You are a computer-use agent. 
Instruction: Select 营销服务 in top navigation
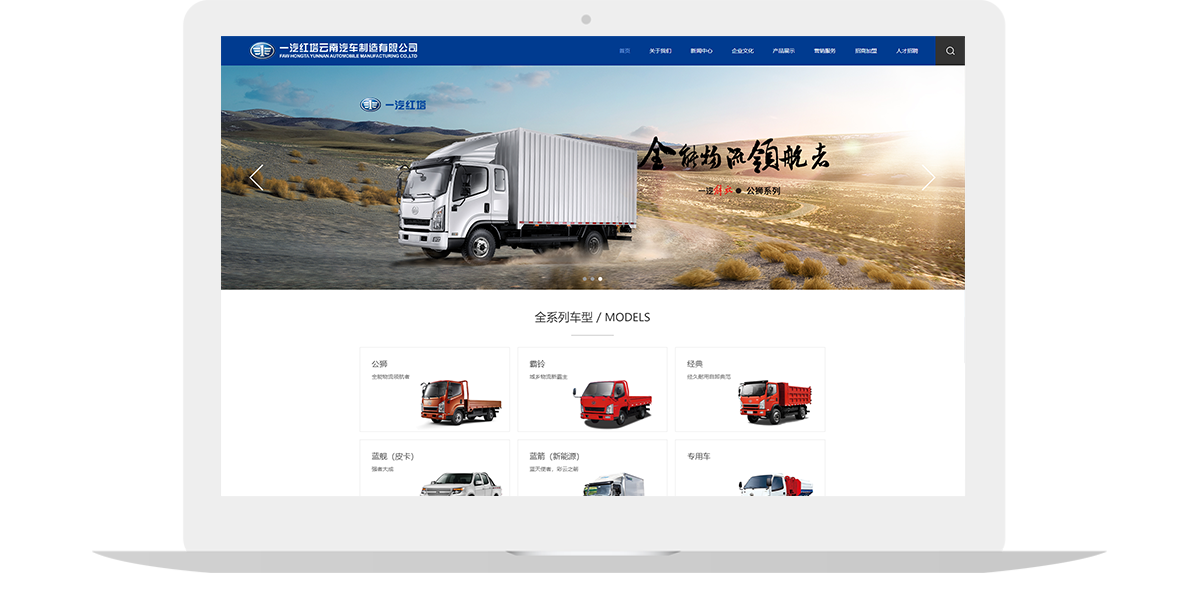coord(825,50)
